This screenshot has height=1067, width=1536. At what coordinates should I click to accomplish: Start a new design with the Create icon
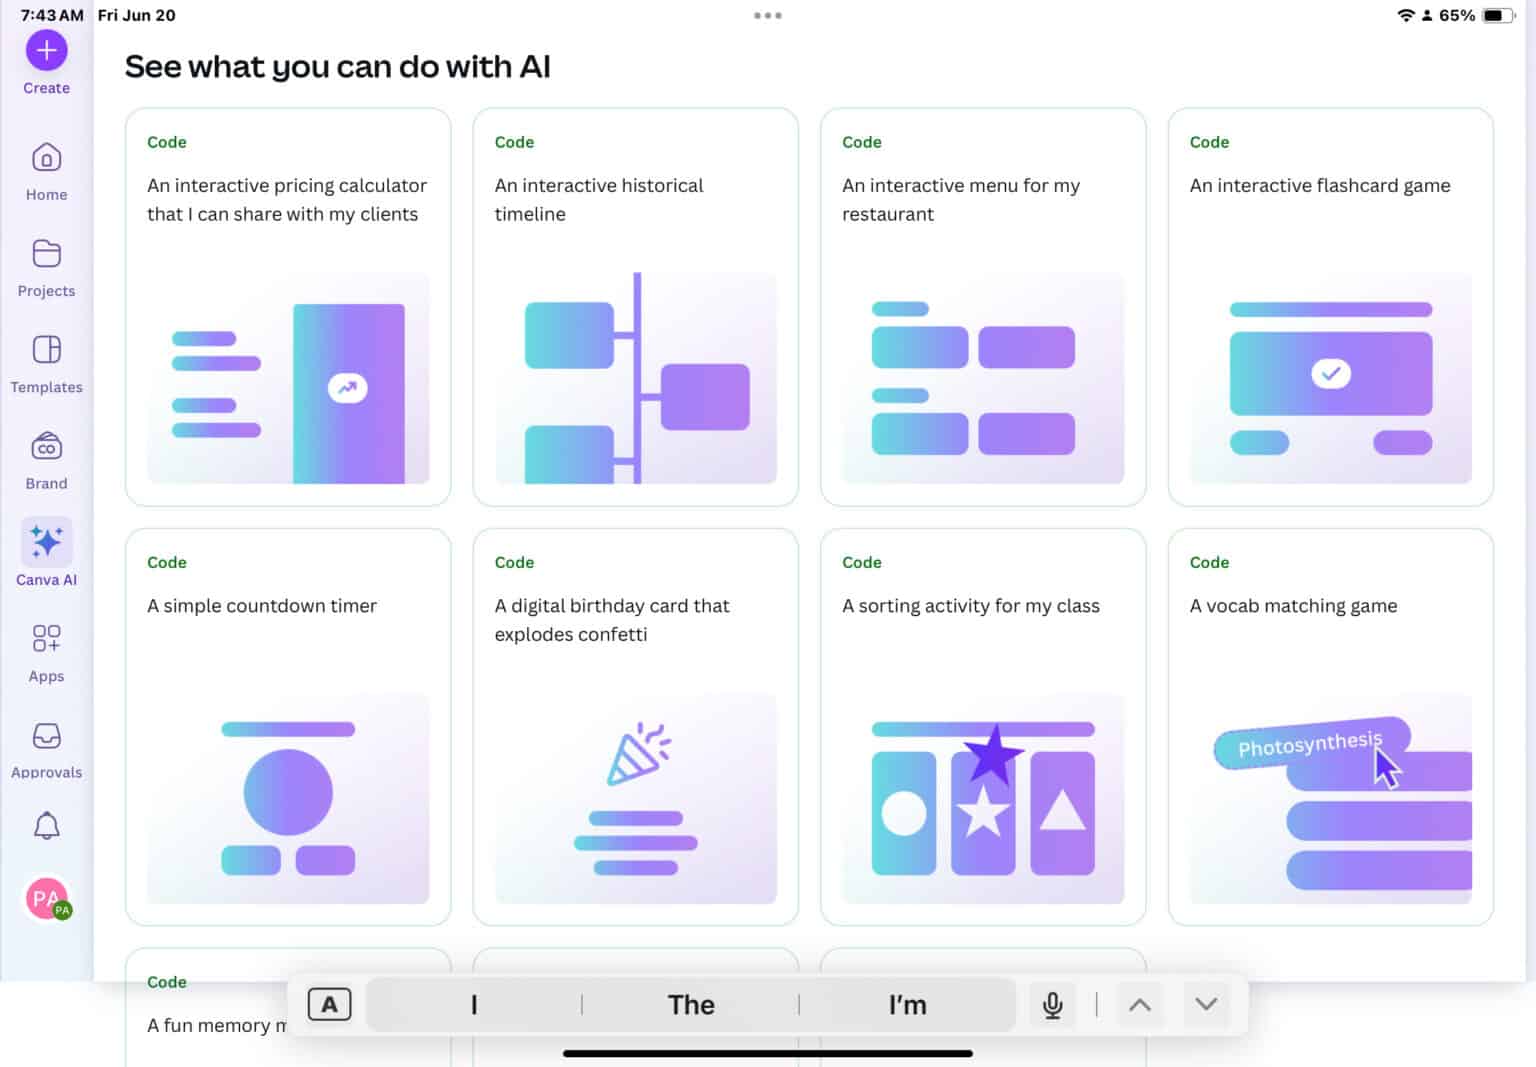pyautogui.click(x=46, y=48)
